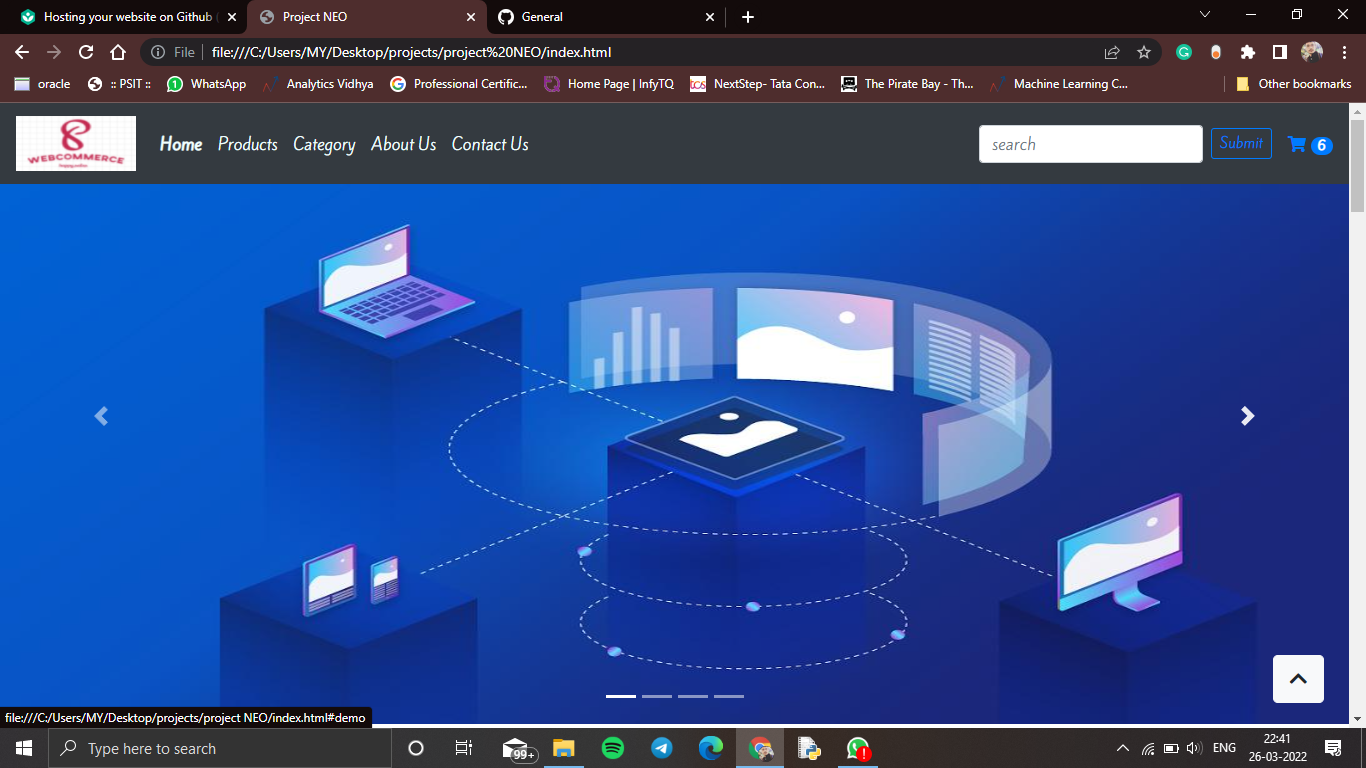Open the Products nav link

point(248,144)
